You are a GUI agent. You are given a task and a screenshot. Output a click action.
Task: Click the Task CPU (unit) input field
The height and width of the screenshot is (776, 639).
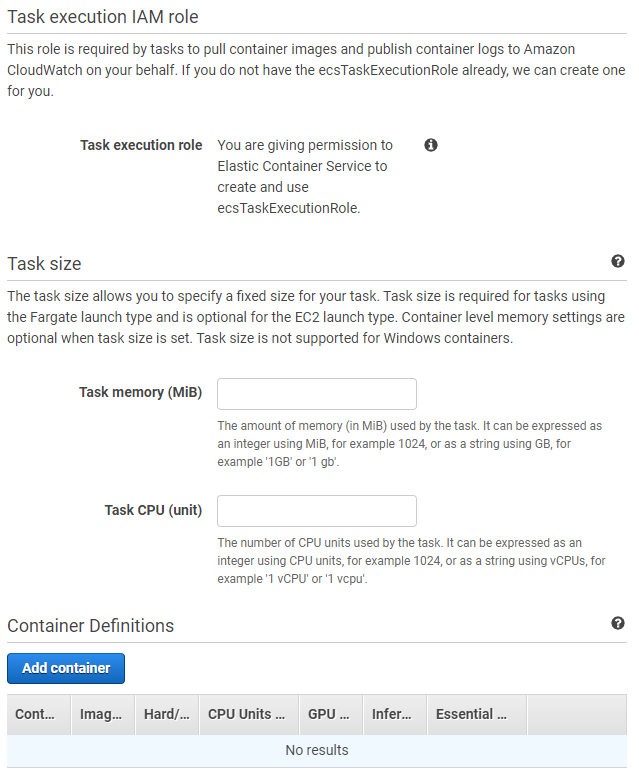click(317, 511)
